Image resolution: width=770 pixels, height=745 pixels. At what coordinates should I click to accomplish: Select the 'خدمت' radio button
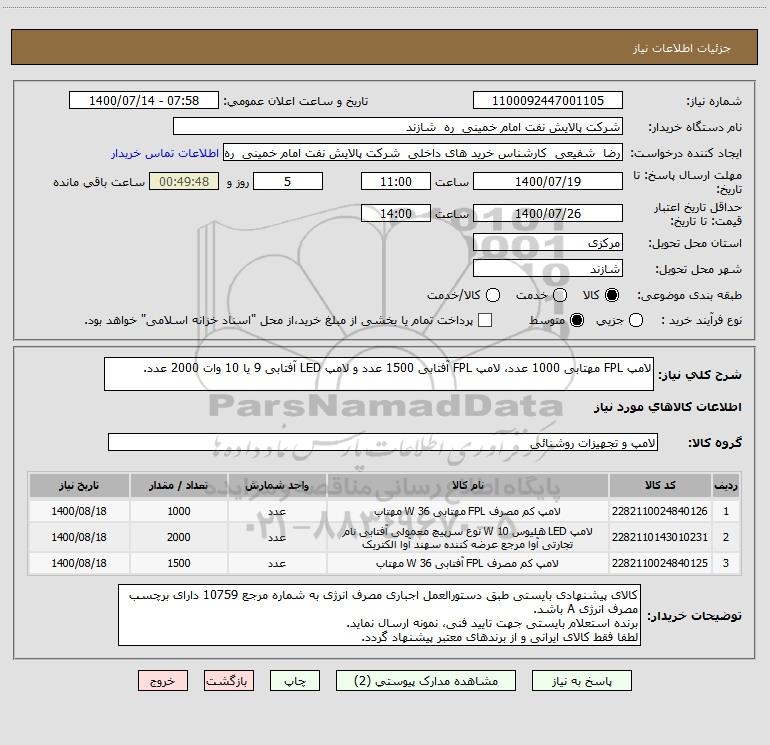[x=560, y=296]
